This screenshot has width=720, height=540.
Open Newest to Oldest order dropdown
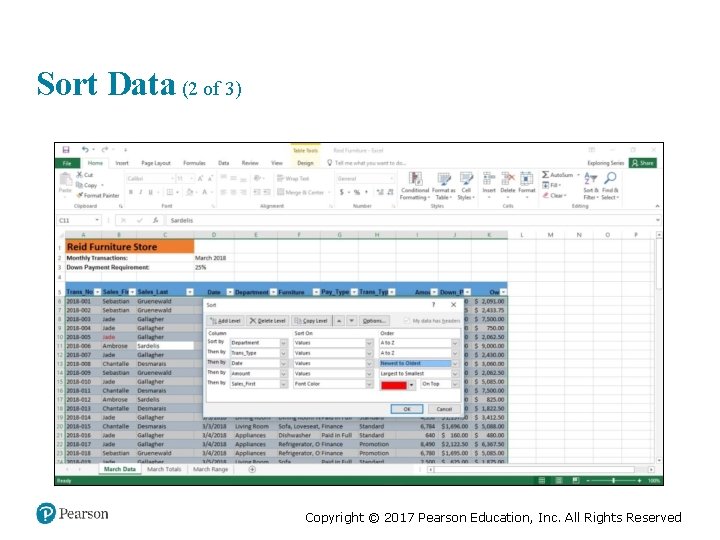[455, 363]
